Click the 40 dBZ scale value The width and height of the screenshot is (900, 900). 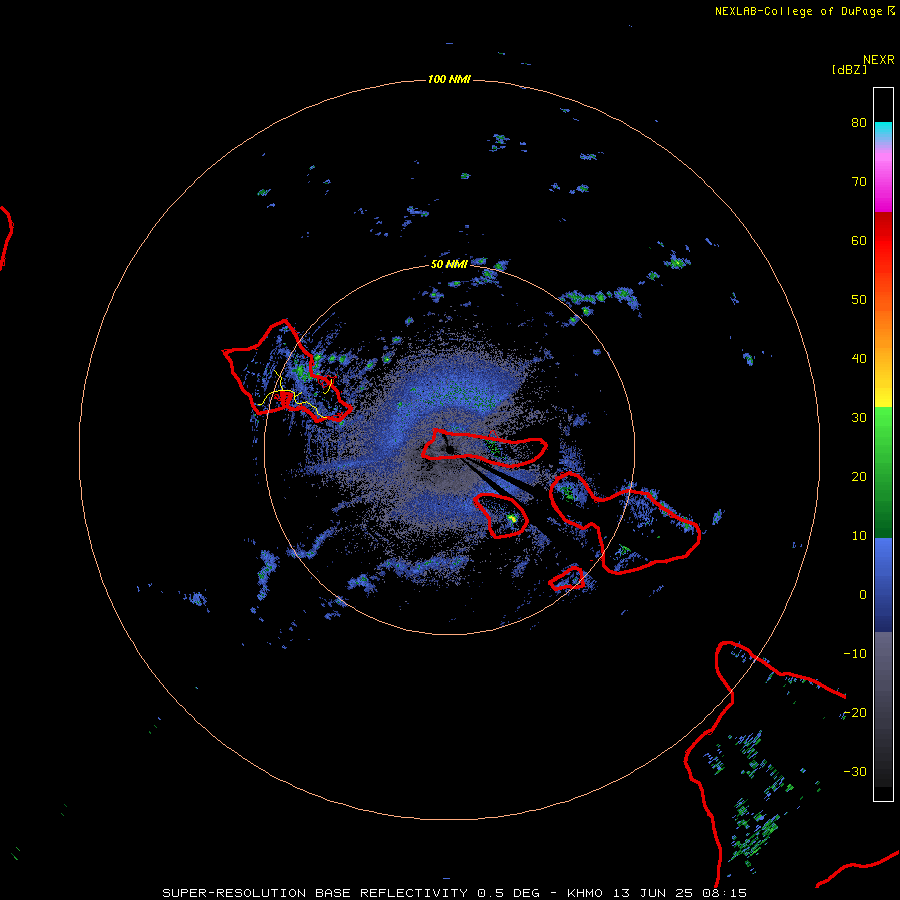[859, 359]
